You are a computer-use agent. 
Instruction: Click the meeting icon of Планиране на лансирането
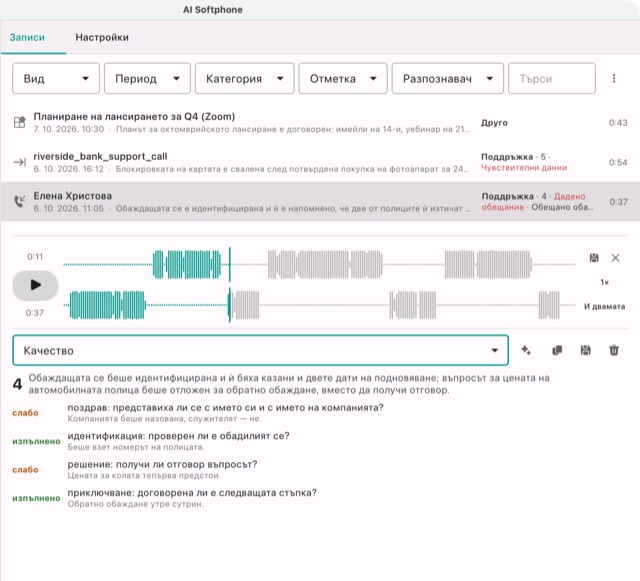(x=20, y=122)
